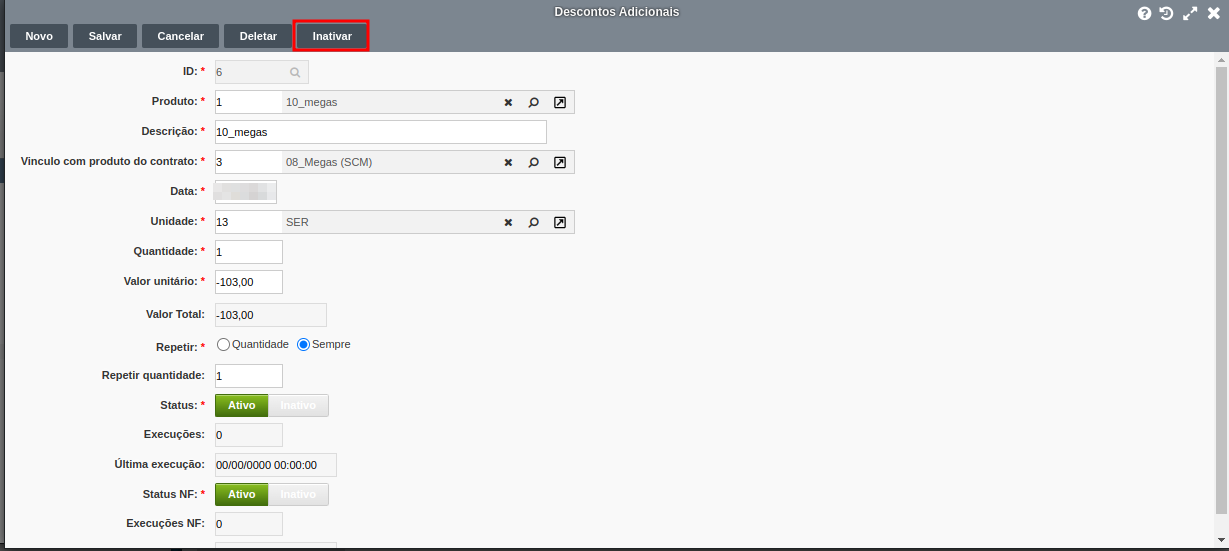Image resolution: width=1229 pixels, height=551 pixels.
Task: Set Status to Inativo
Action: point(298,405)
